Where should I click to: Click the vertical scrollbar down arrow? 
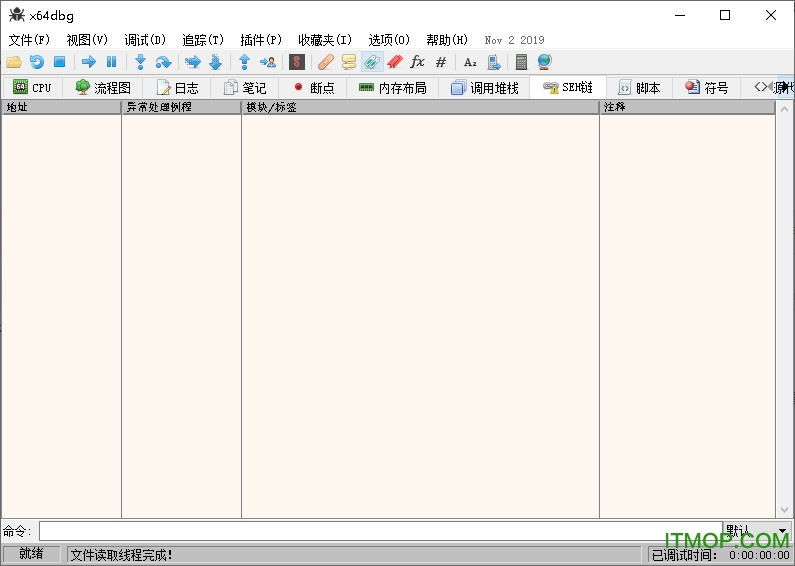point(784,510)
